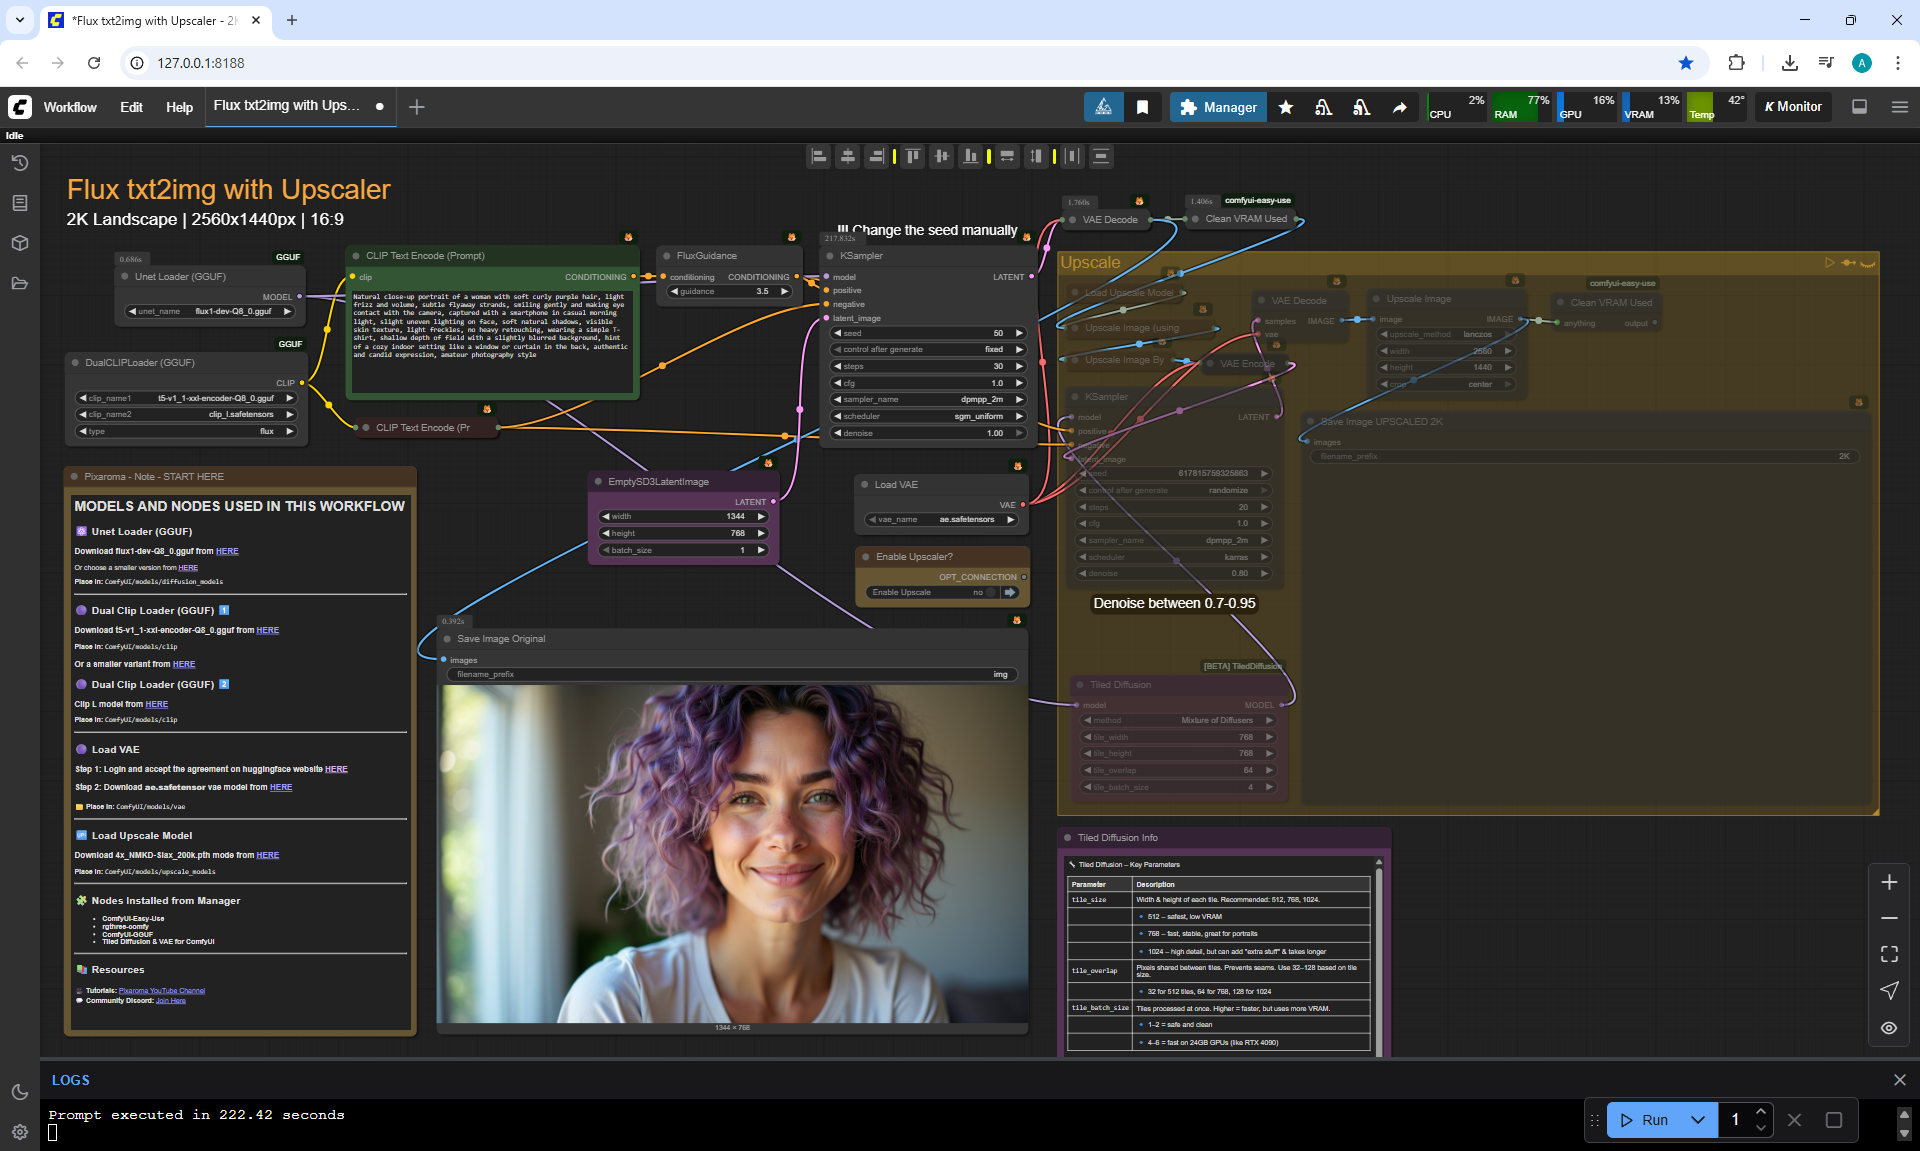The image size is (1920, 1151).
Task: Expand the Run button dropdown arrow
Action: [x=1697, y=1120]
